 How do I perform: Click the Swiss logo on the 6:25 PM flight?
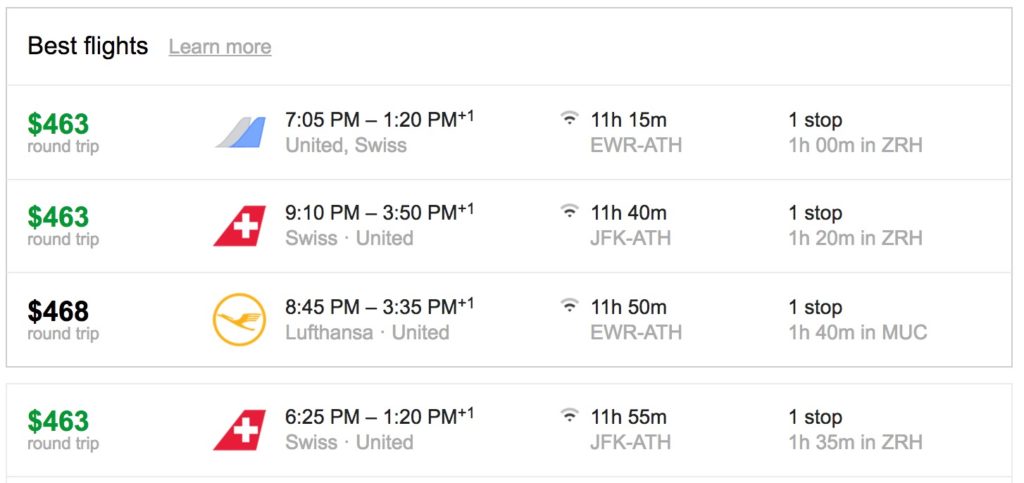240,430
